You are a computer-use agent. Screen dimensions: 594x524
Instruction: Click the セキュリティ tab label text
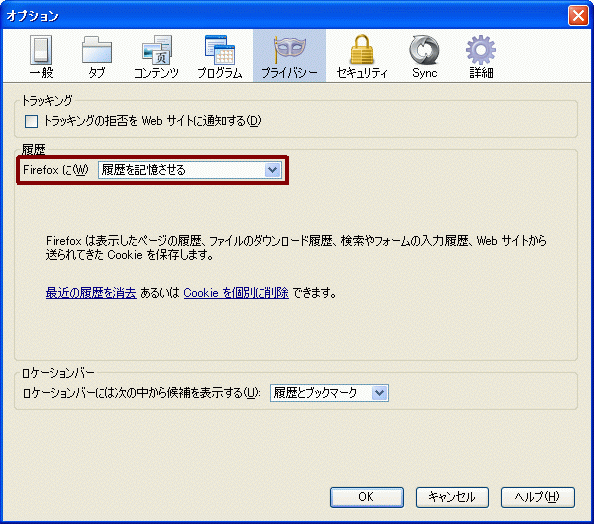(362, 73)
